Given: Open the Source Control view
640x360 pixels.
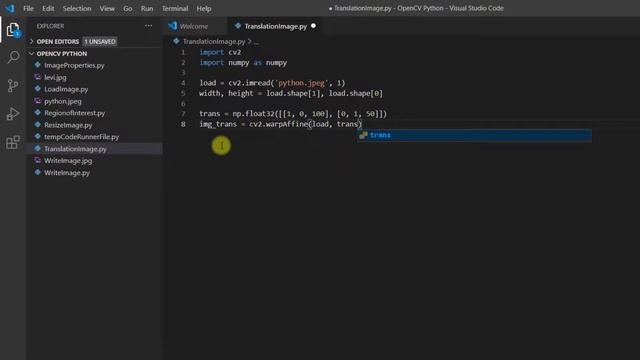Looking at the screenshot, I should click(x=13, y=85).
